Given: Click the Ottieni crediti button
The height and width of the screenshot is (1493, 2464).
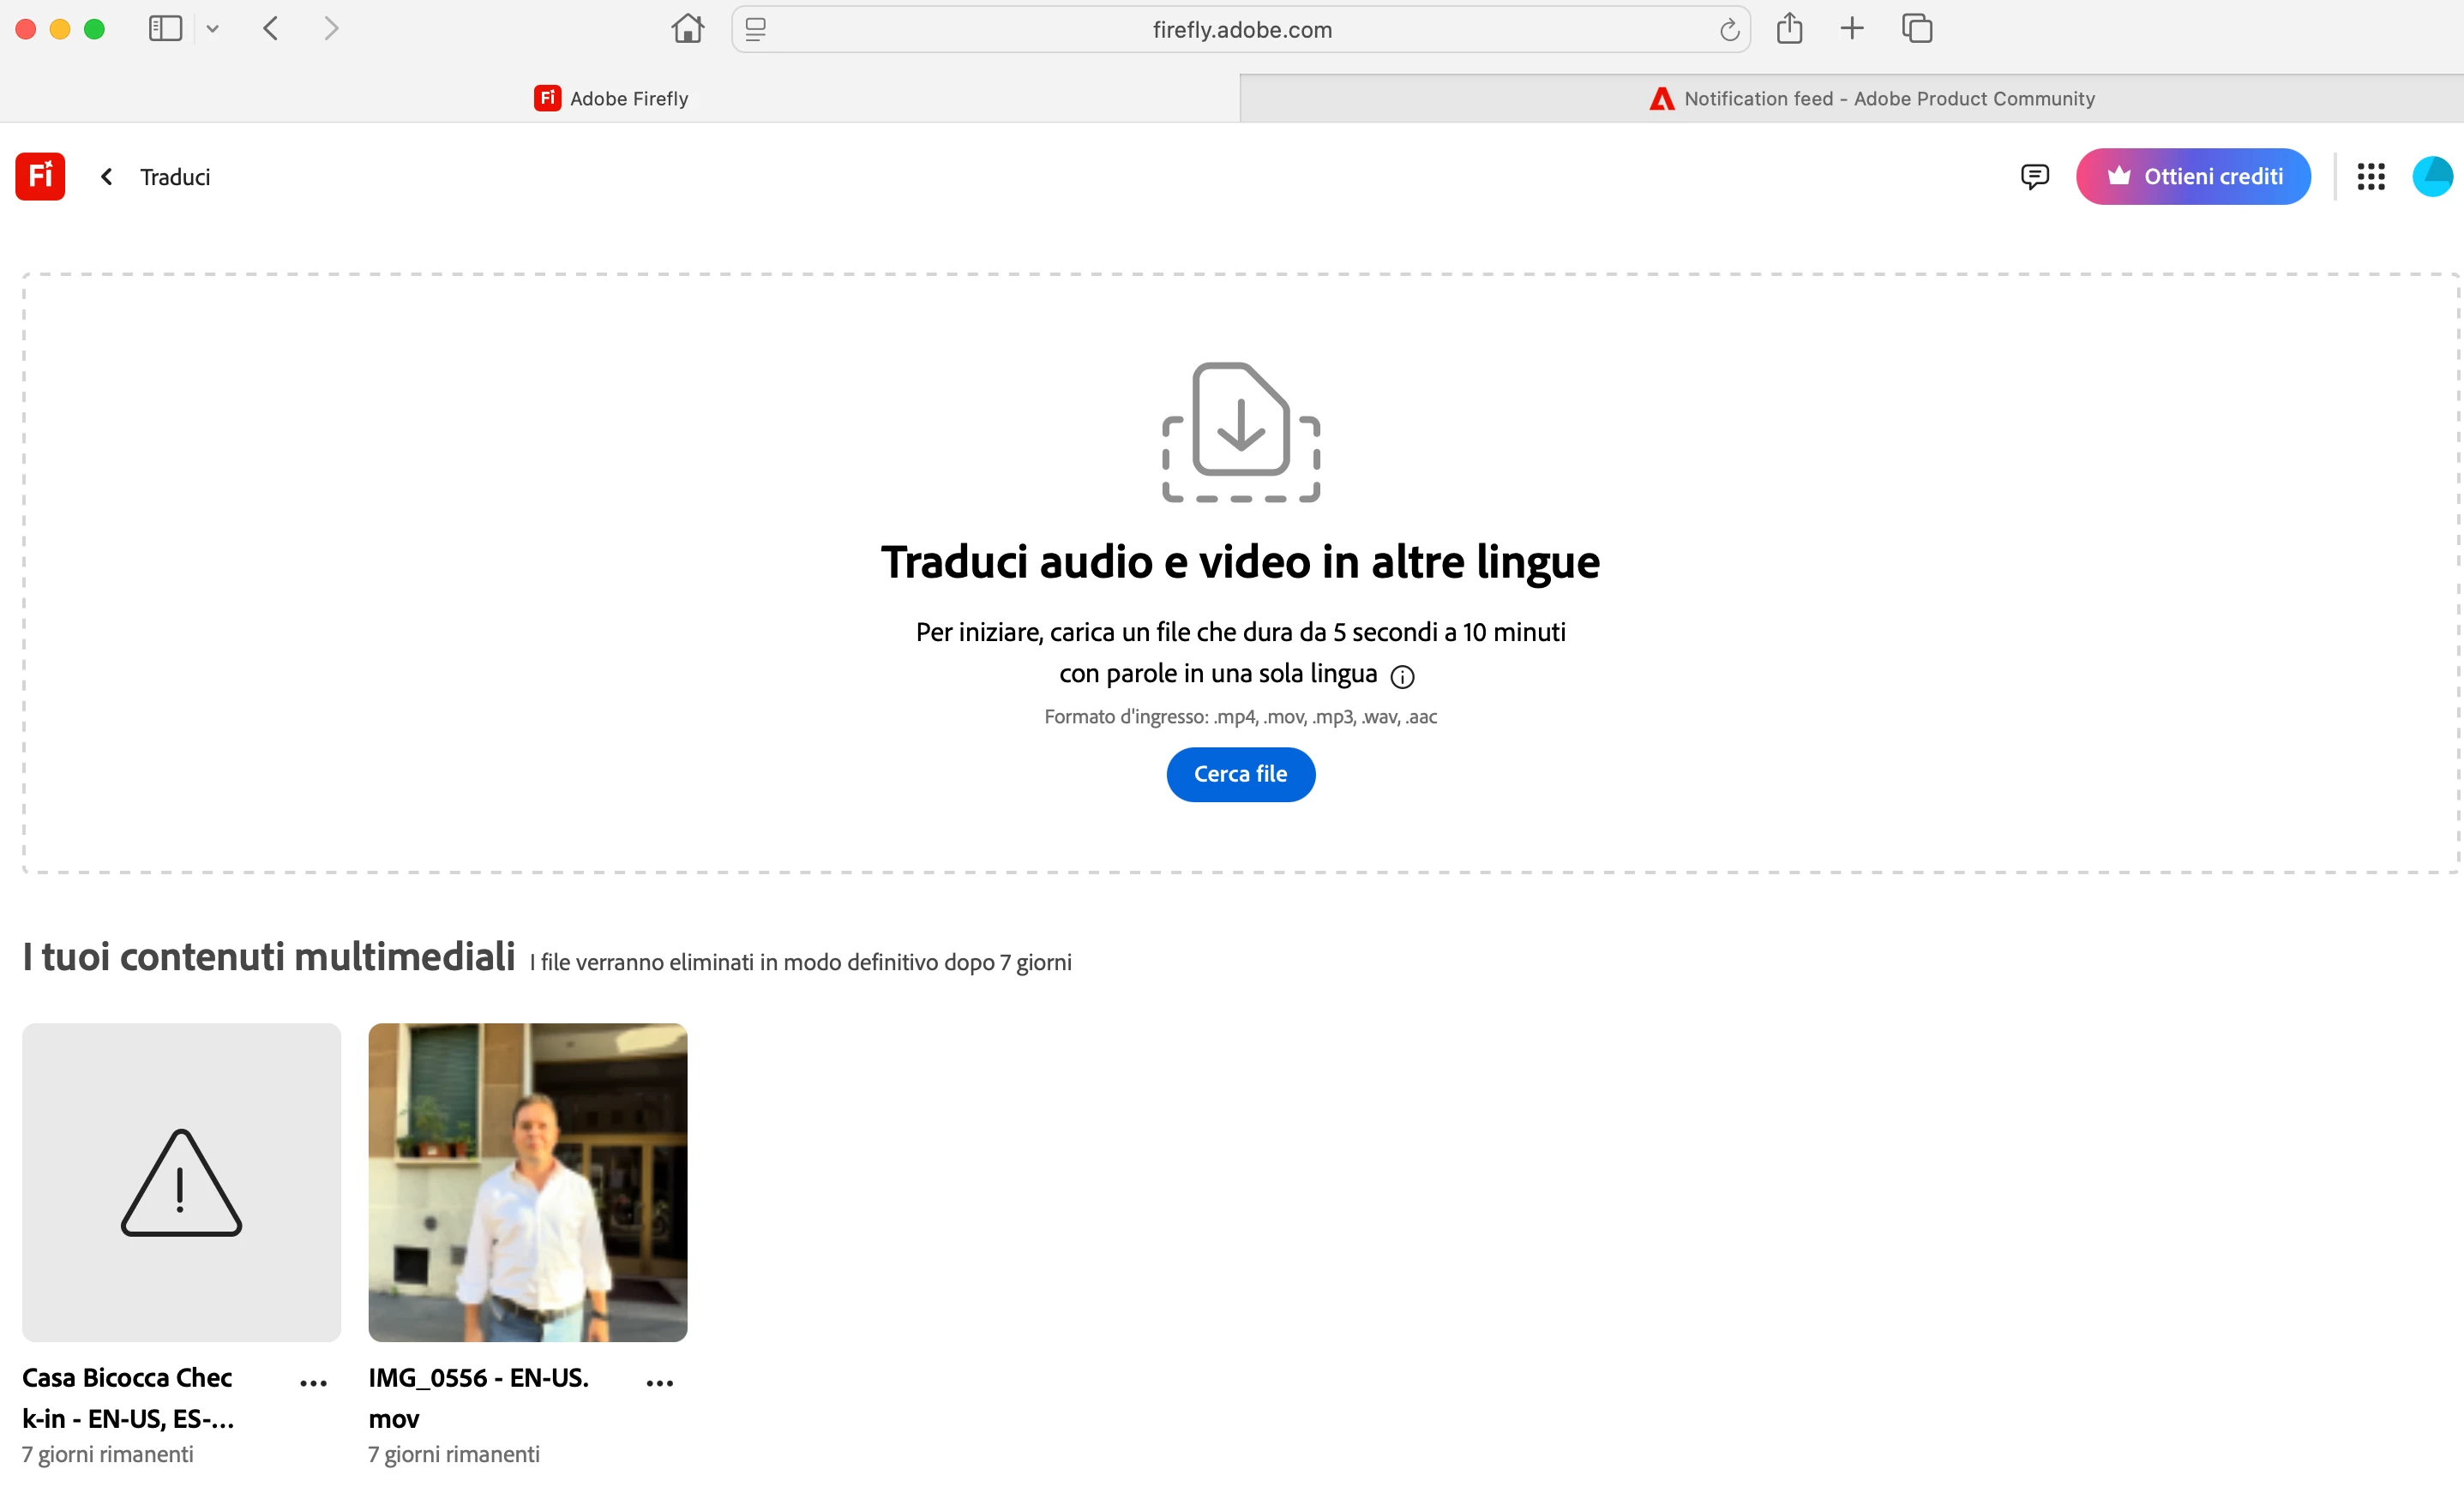Looking at the screenshot, I should click(2193, 177).
